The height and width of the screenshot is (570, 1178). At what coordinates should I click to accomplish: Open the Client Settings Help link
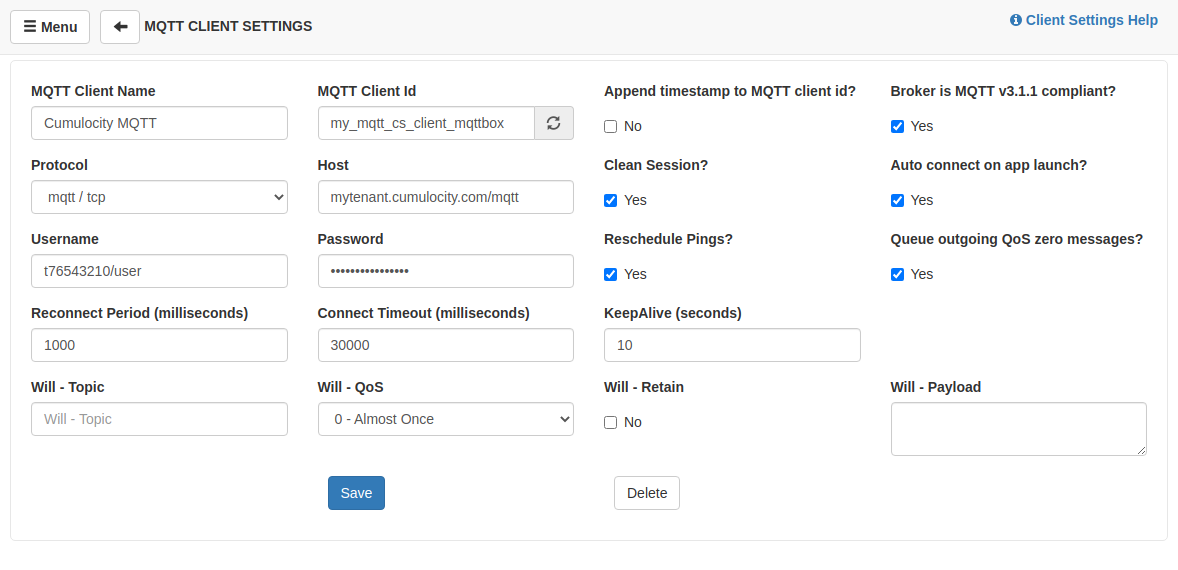click(x=1084, y=20)
